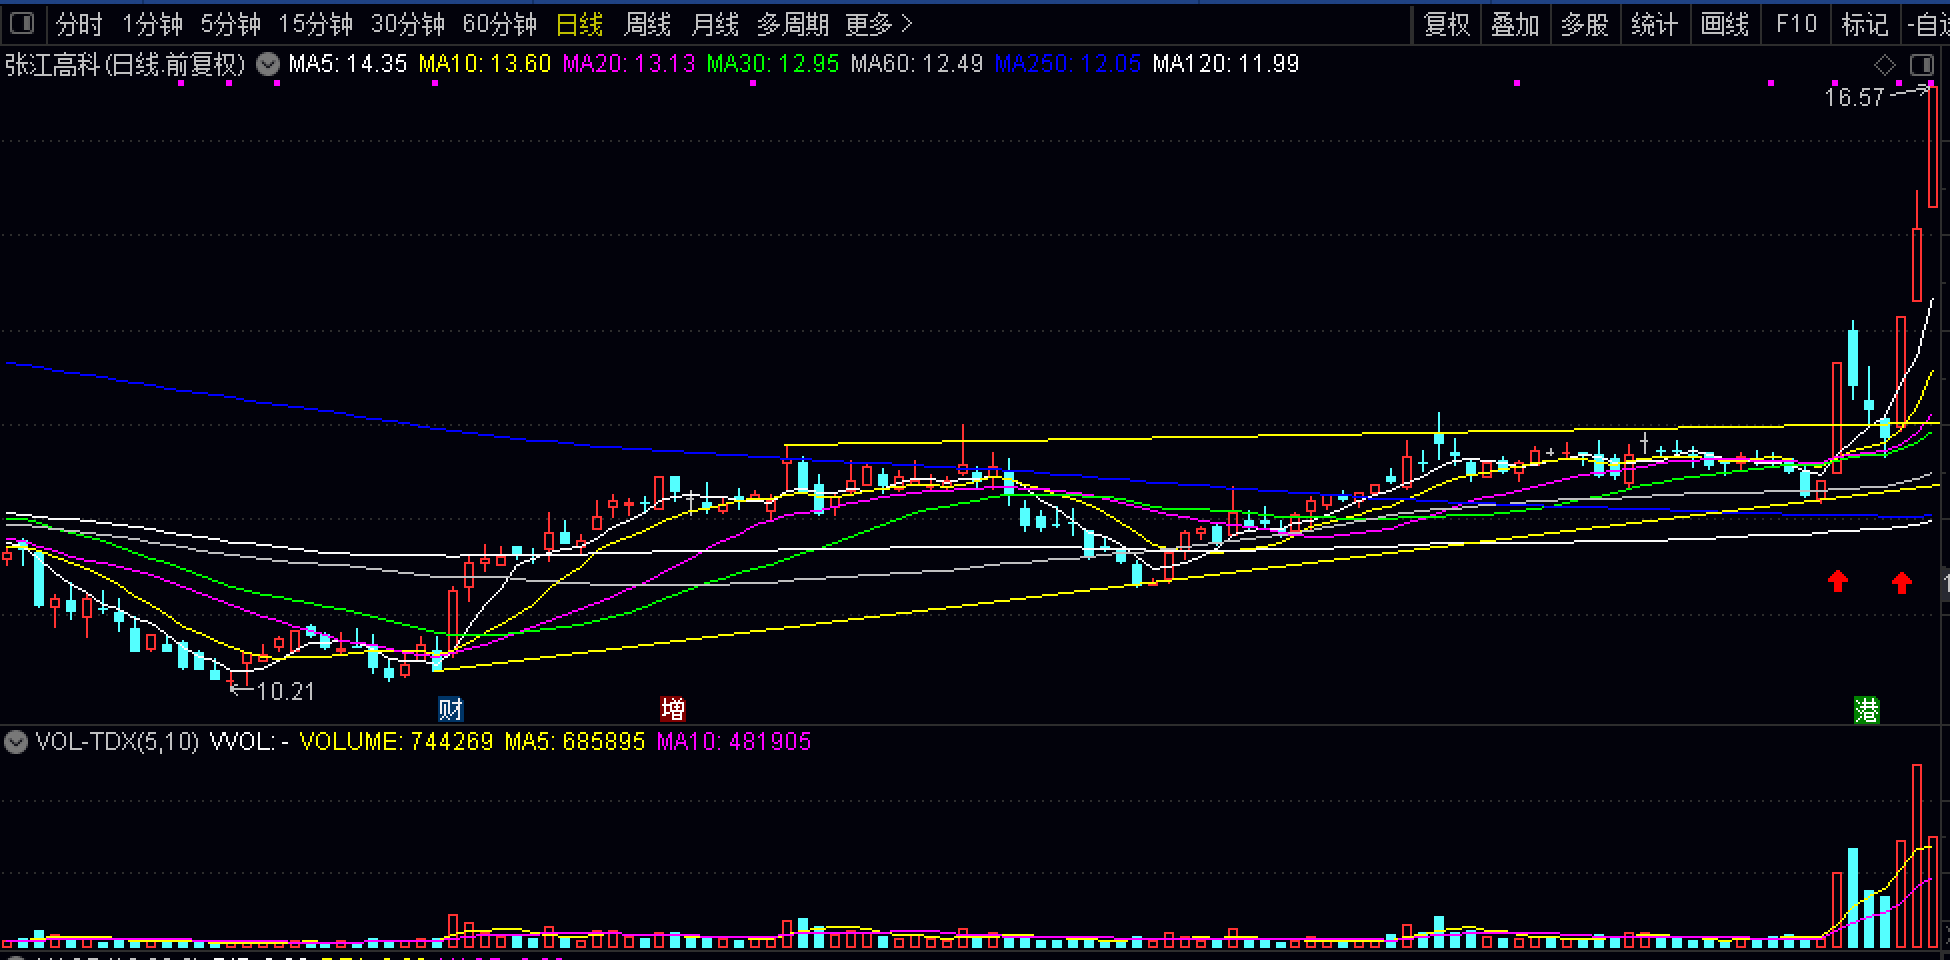Click the MA120: 11.99 label
This screenshot has width=1950, height=960.
1226,64
